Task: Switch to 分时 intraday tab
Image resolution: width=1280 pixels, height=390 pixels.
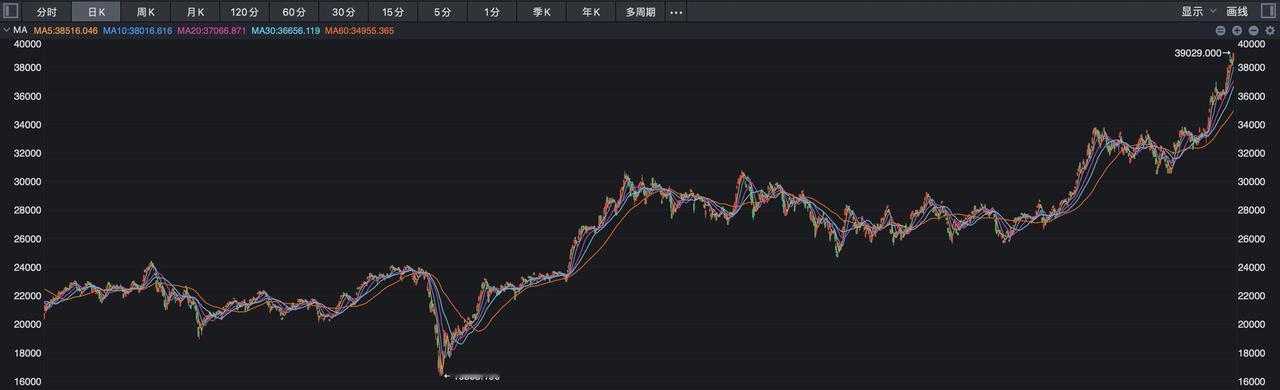Action: point(46,12)
